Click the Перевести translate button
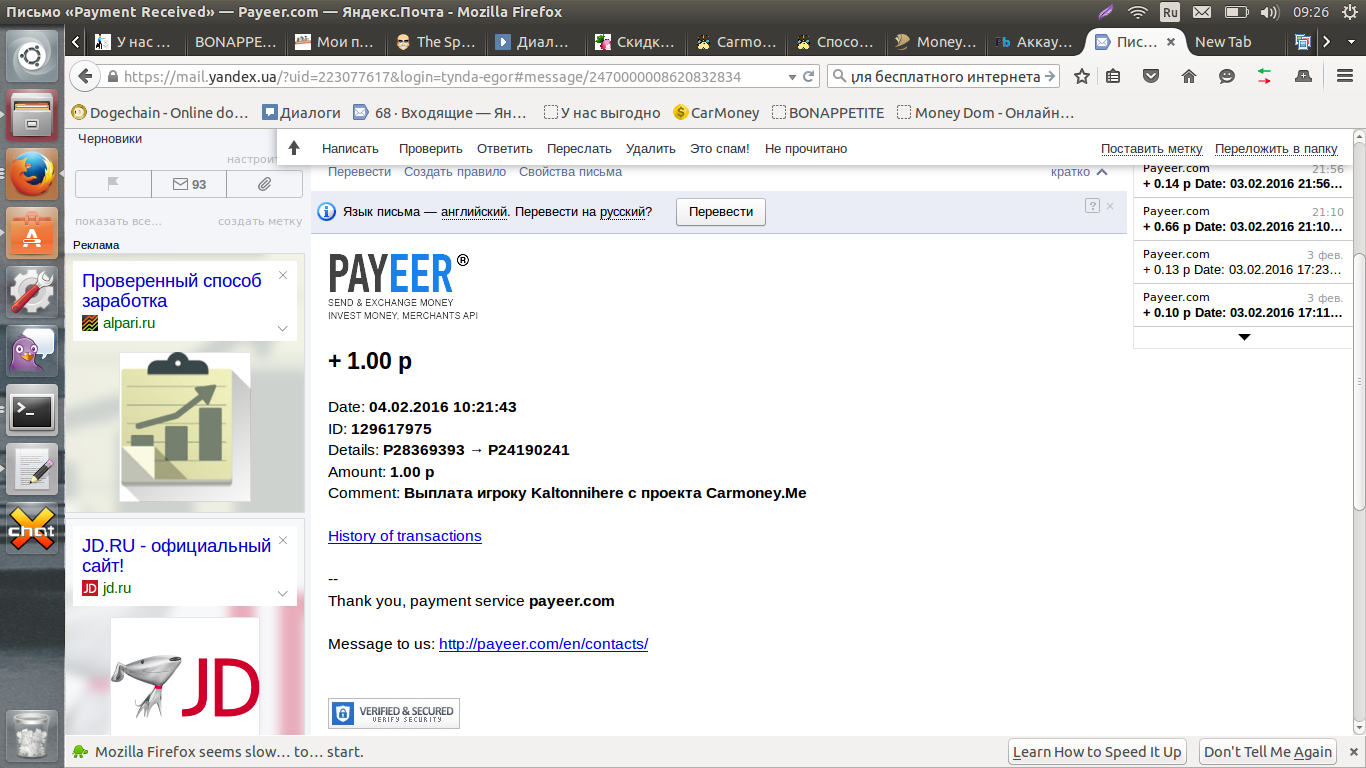1366x768 pixels. point(721,212)
